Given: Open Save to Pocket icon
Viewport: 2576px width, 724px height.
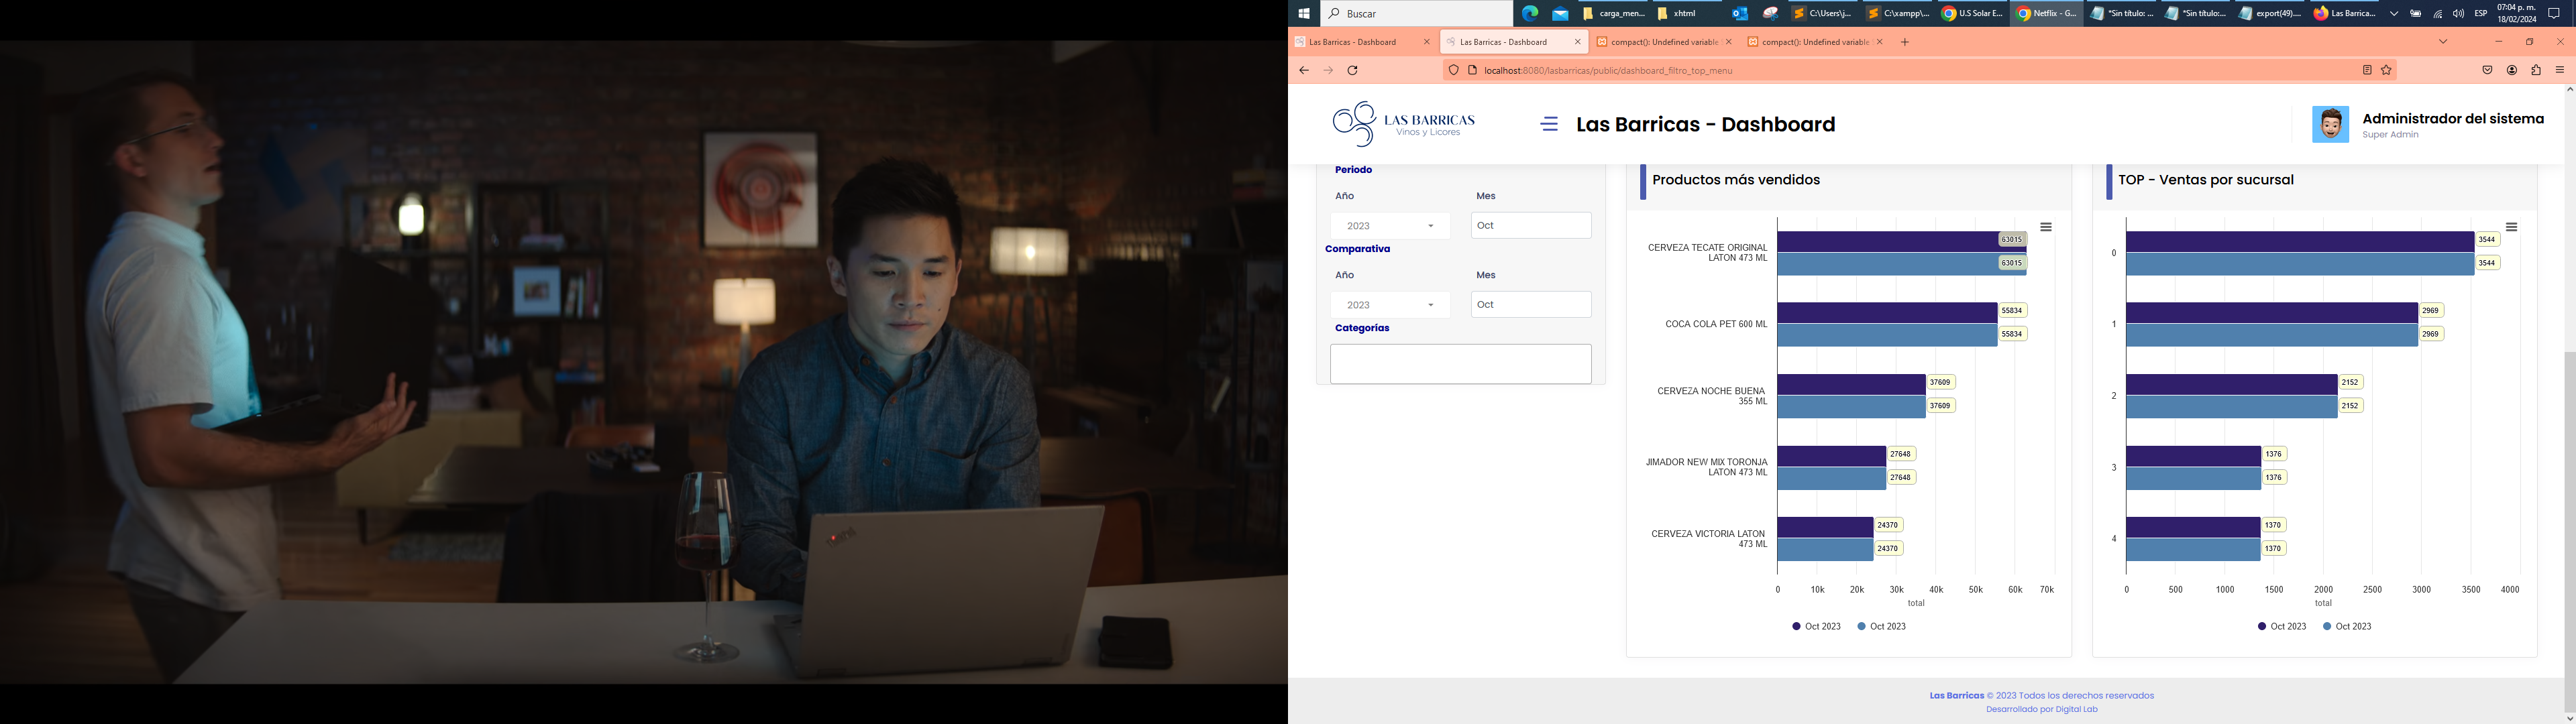Looking at the screenshot, I should pyautogui.click(x=2487, y=70).
